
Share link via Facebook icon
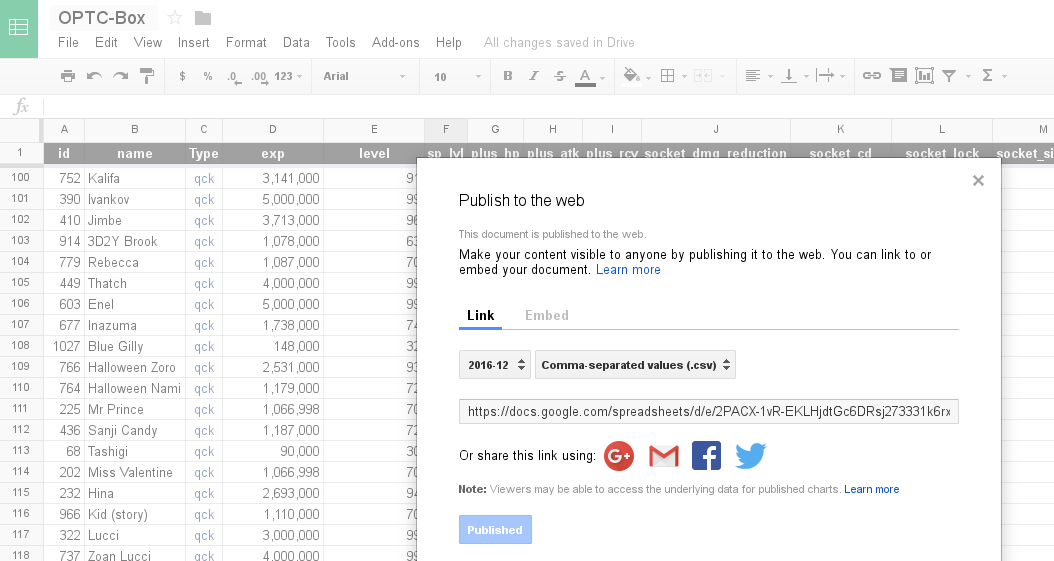pyautogui.click(x=706, y=456)
